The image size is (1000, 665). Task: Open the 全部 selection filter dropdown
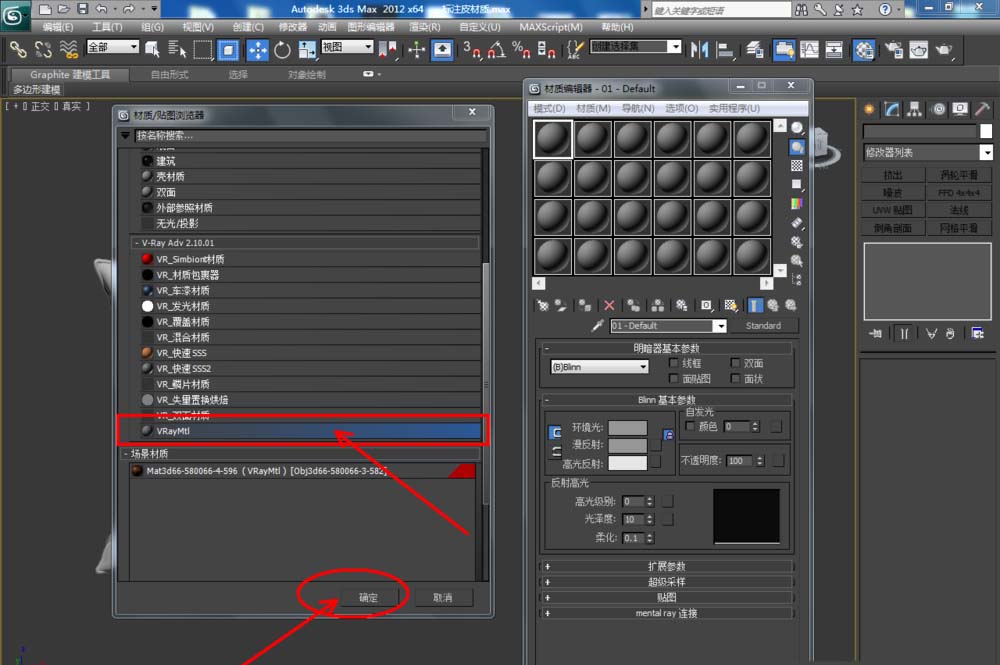point(112,47)
